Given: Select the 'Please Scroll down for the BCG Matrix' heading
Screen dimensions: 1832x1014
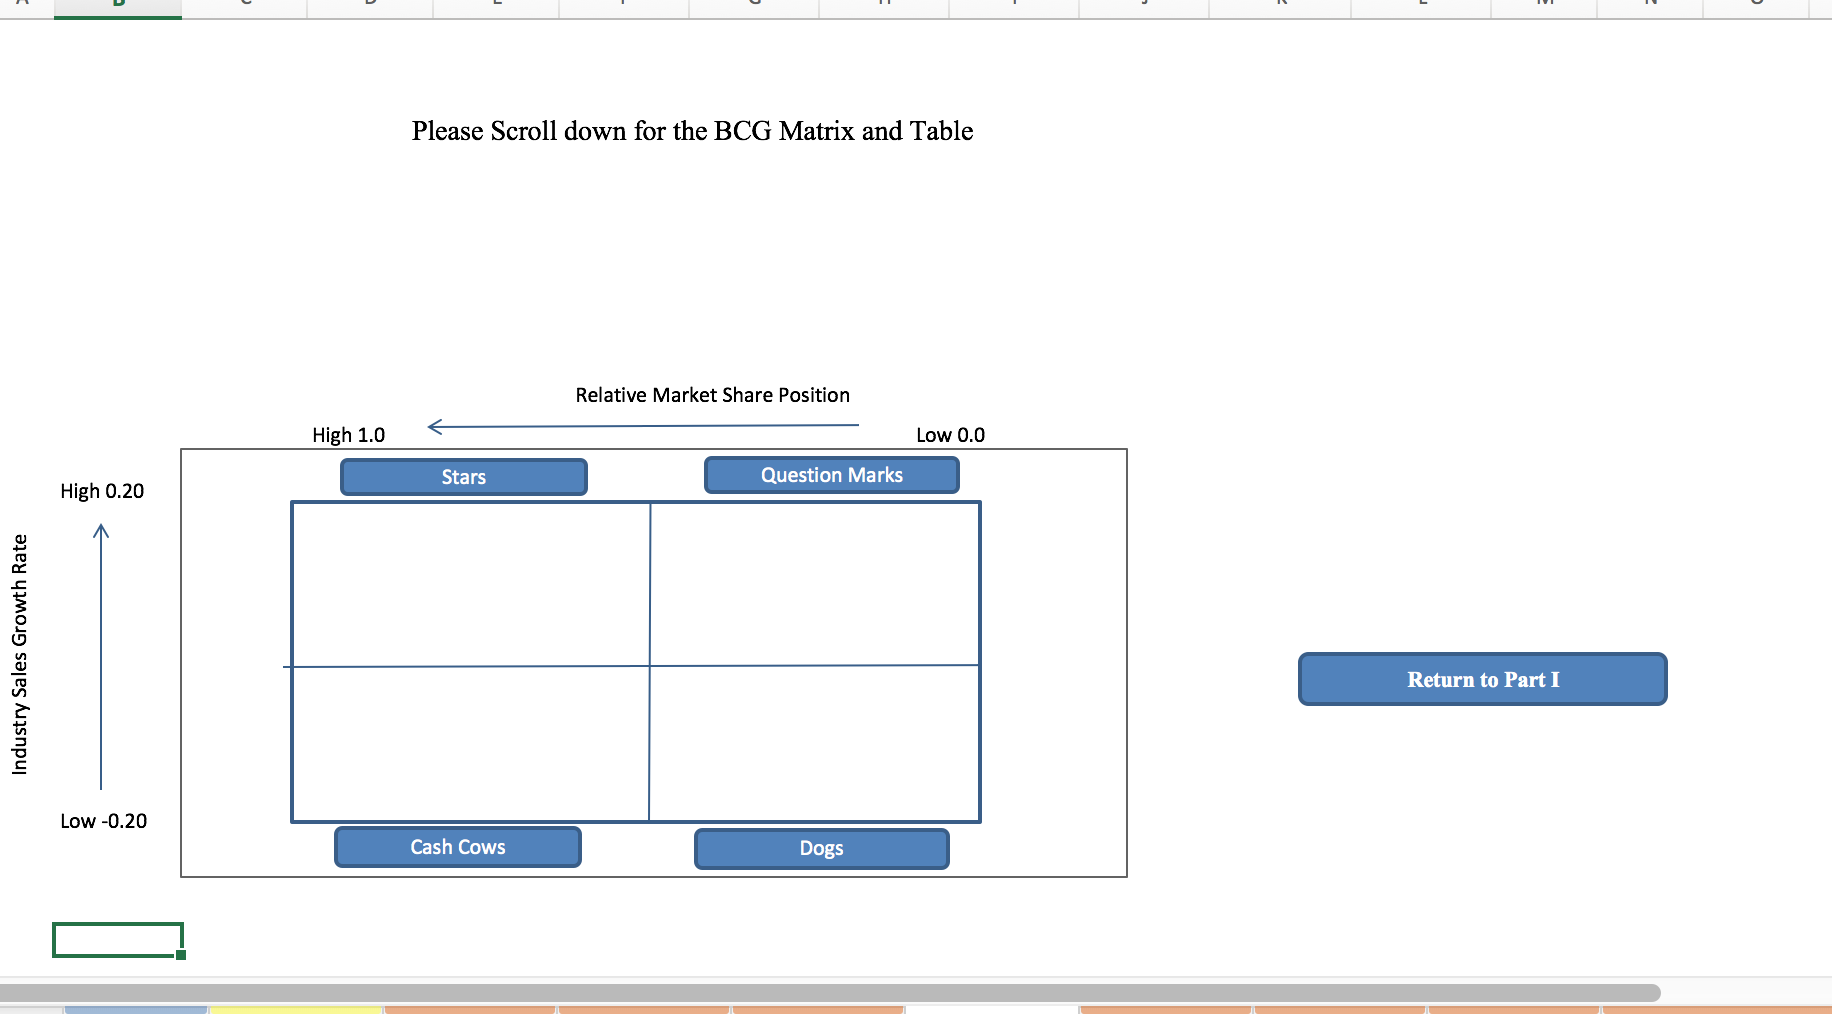Looking at the screenshot, I should (x=692, y=131).
